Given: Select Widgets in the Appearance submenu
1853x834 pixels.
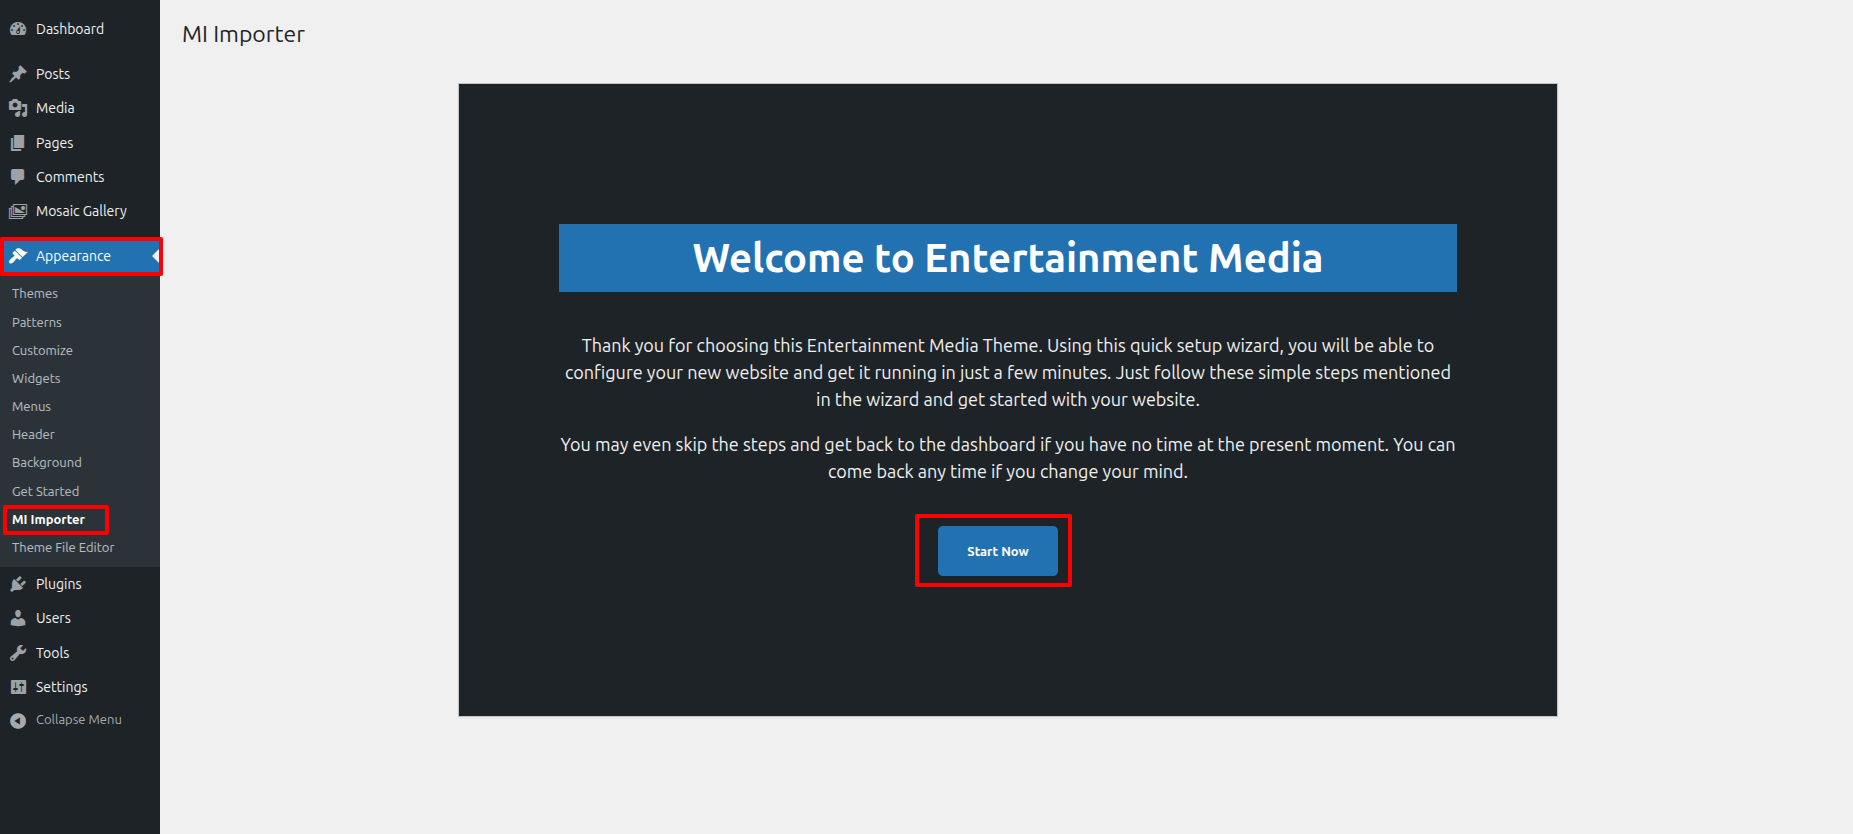Looking at the screenshot, I should click(36, 379).
